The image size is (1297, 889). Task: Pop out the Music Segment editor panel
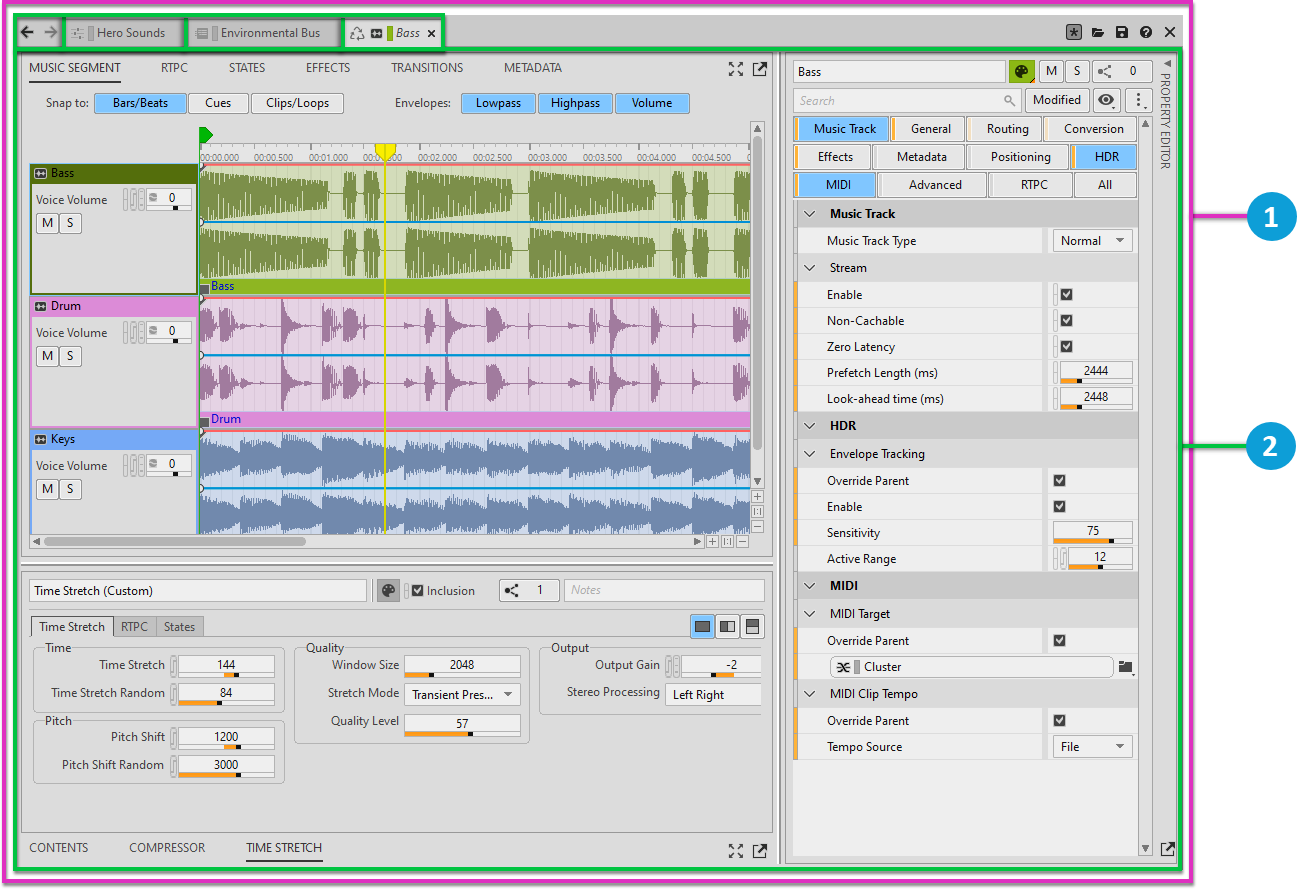click(x=760, y=69)
